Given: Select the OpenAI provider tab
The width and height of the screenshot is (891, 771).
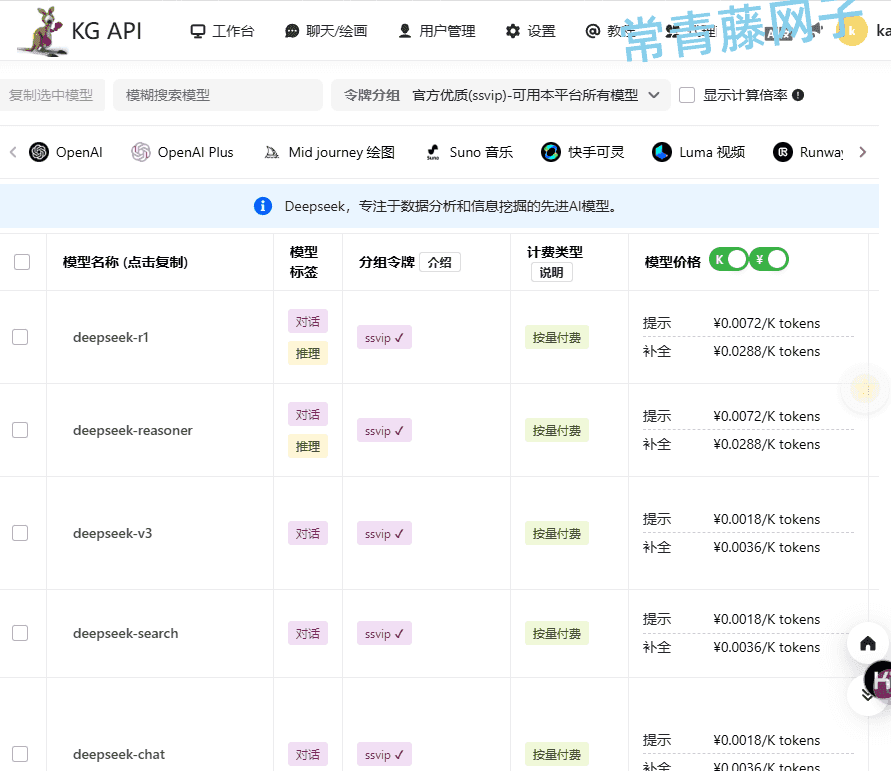Looking at the screenshot, I should pos(66,152).
